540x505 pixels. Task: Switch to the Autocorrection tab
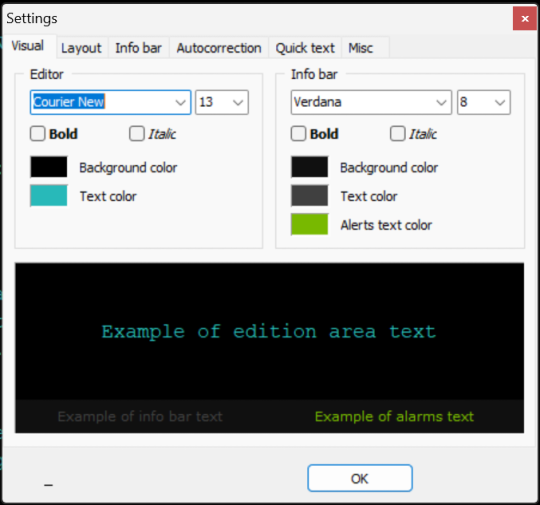click(219, 48)
